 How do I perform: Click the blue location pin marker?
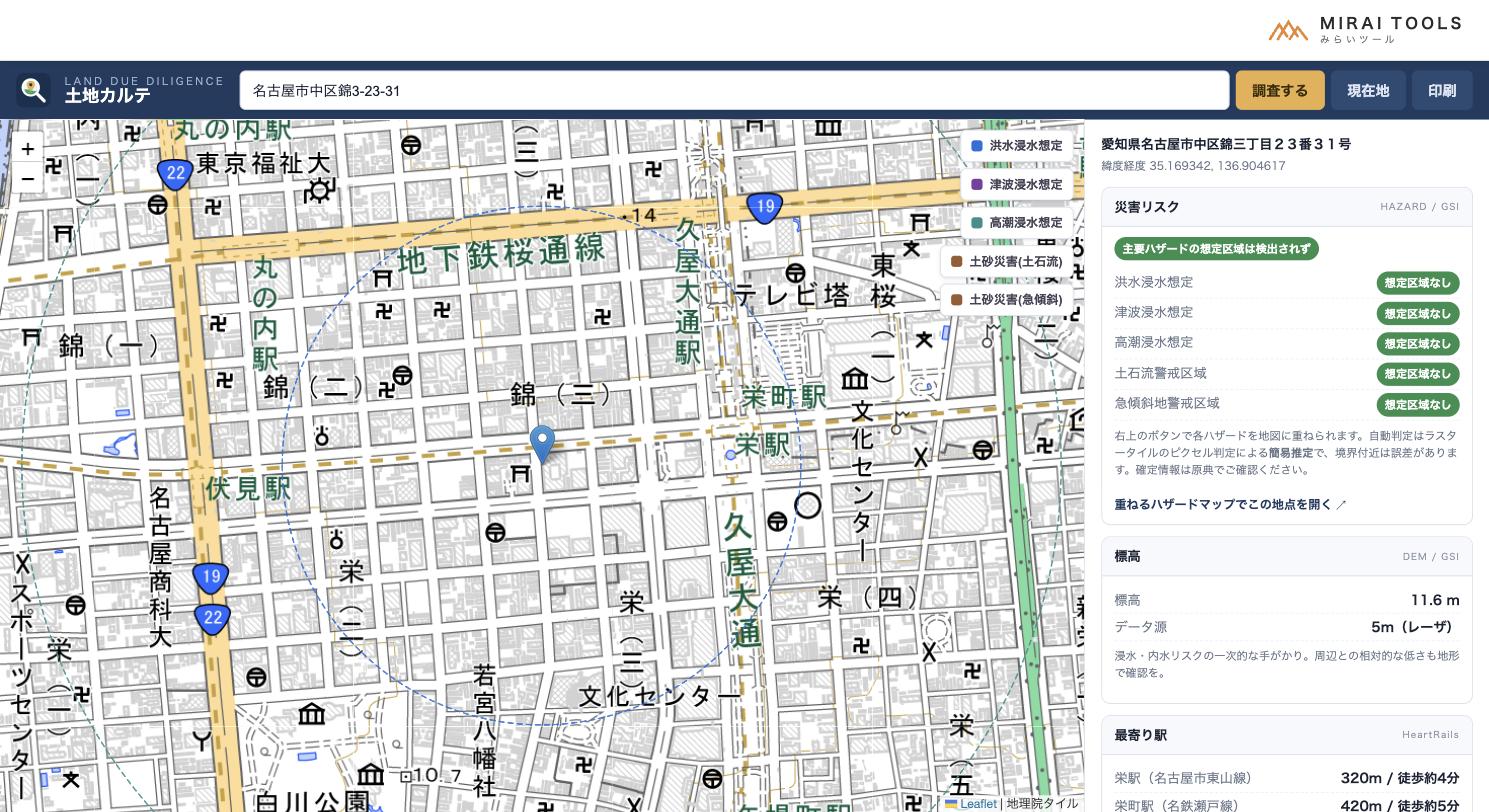pyautogui.click(x=542, y=445)
